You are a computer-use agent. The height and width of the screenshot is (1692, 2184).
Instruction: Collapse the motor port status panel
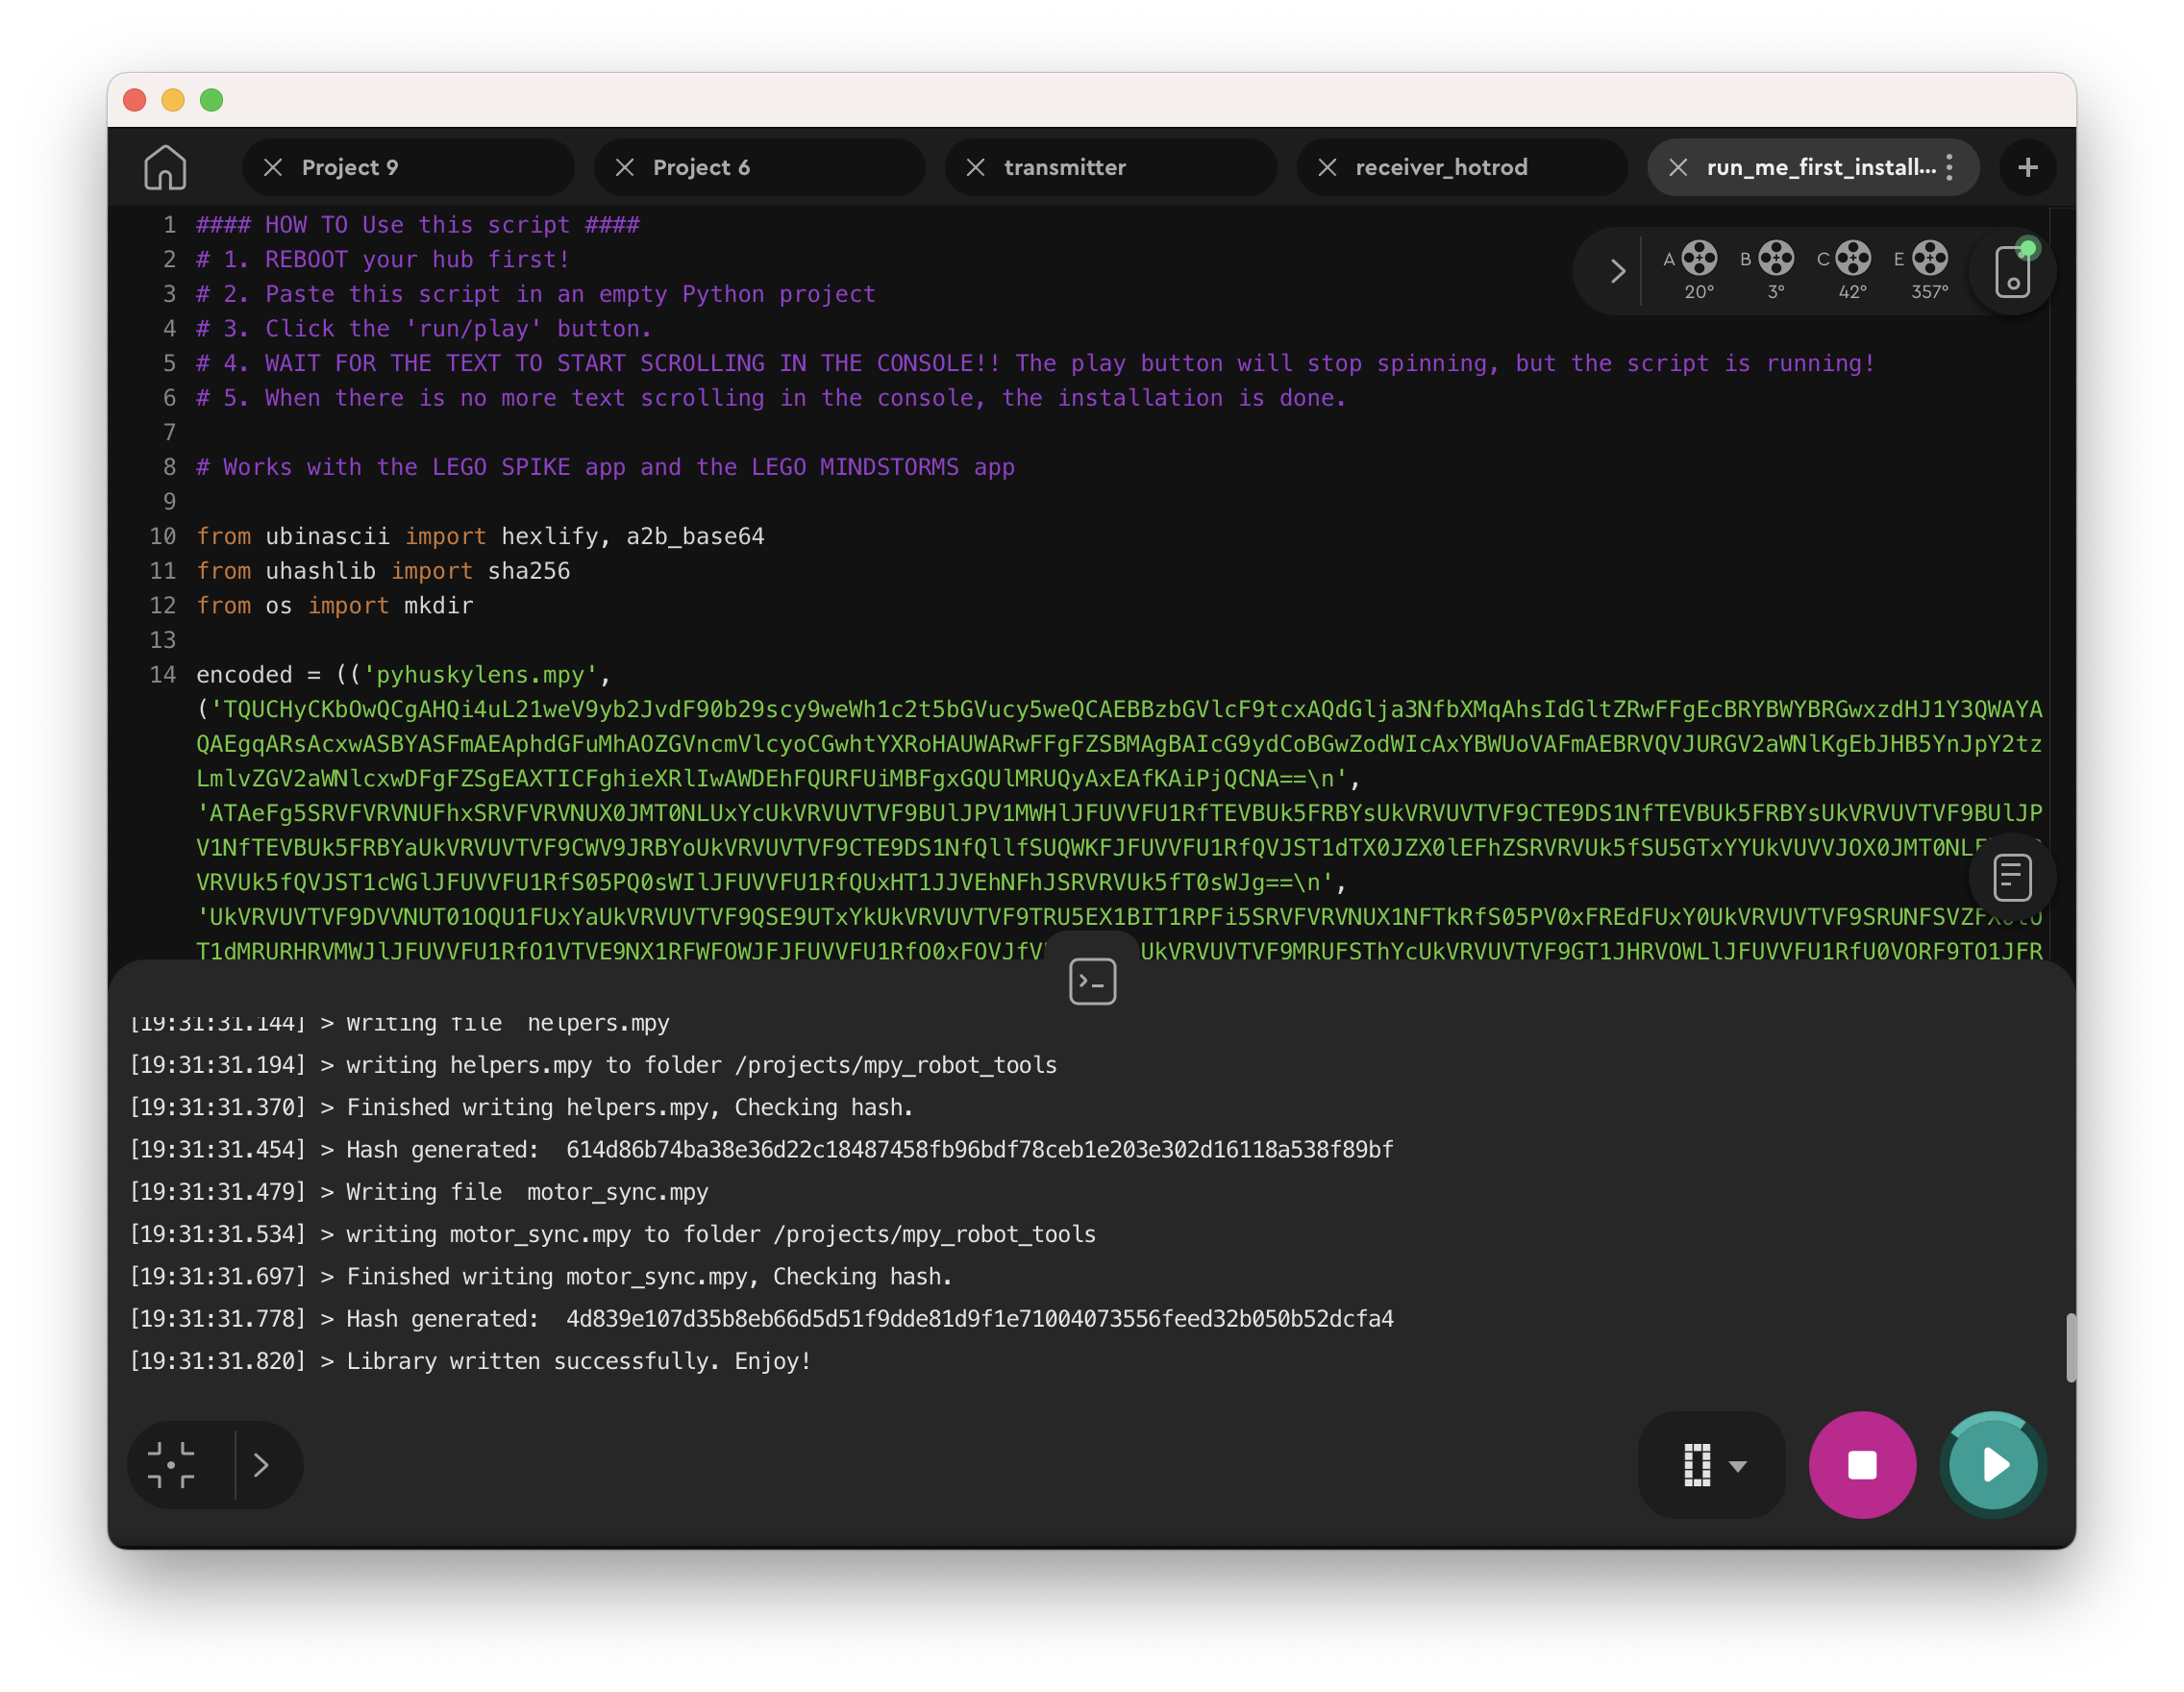(1618, 271)
